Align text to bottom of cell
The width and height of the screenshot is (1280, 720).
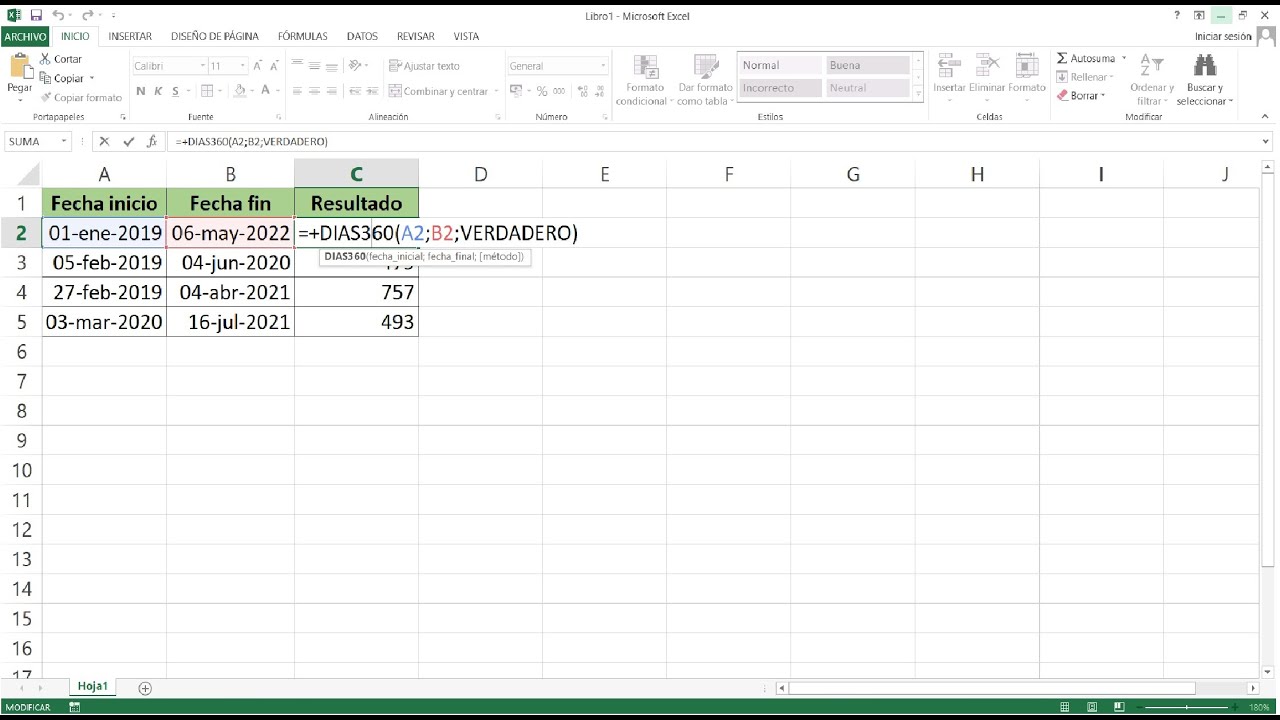pyautogui.click(x=332, y=66)
